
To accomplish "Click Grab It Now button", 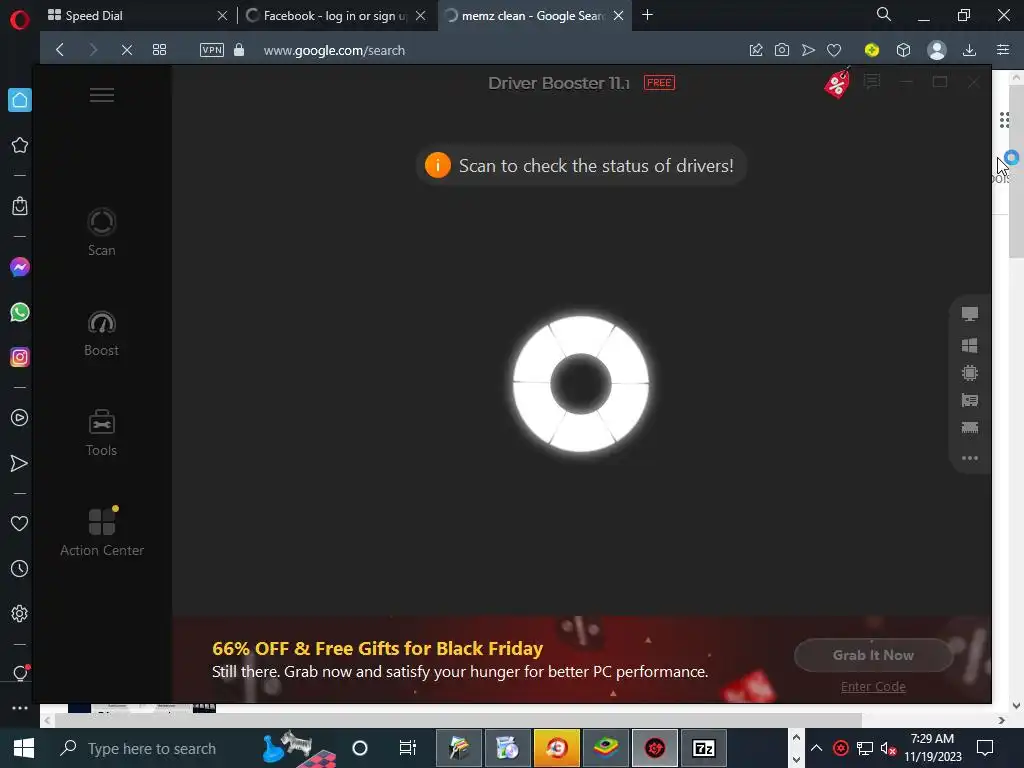I will [x=873, y=655].
